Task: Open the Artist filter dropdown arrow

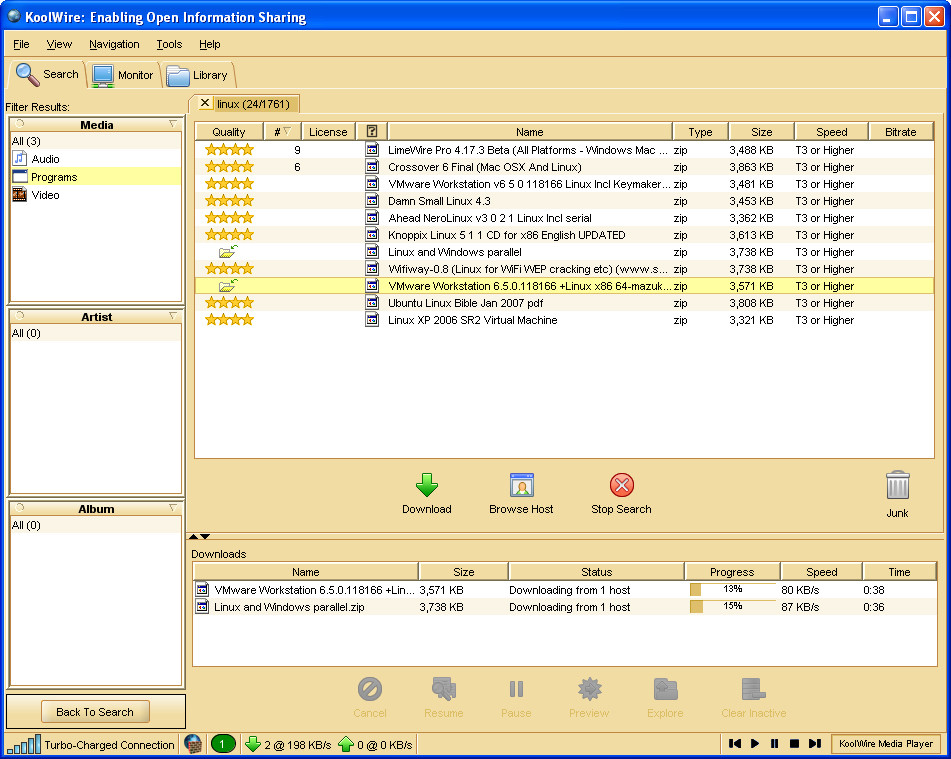Action: tap(173, 315)
